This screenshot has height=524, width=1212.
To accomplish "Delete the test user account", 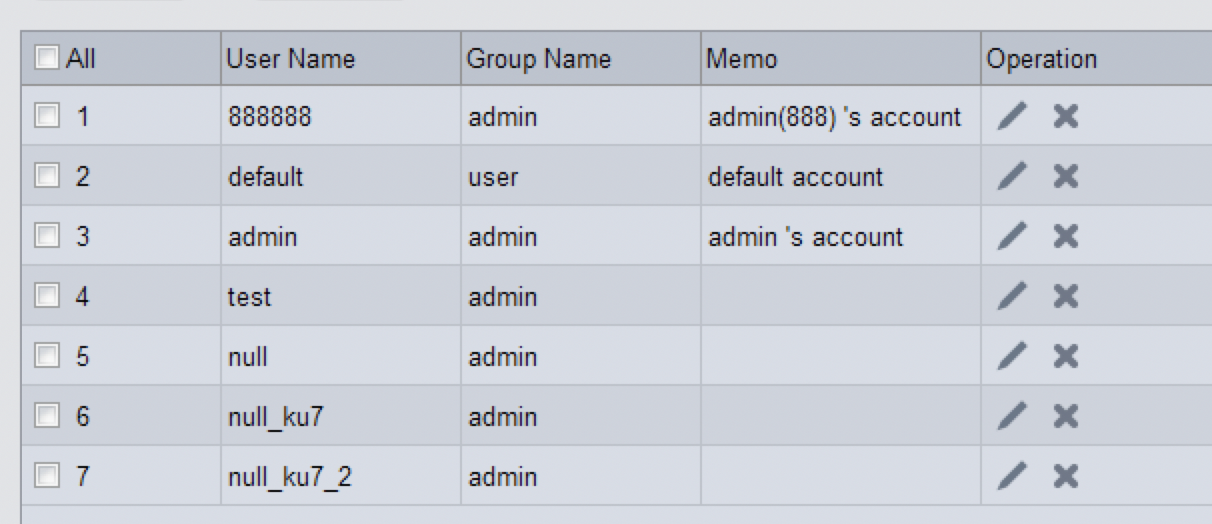I will 1066,297.
